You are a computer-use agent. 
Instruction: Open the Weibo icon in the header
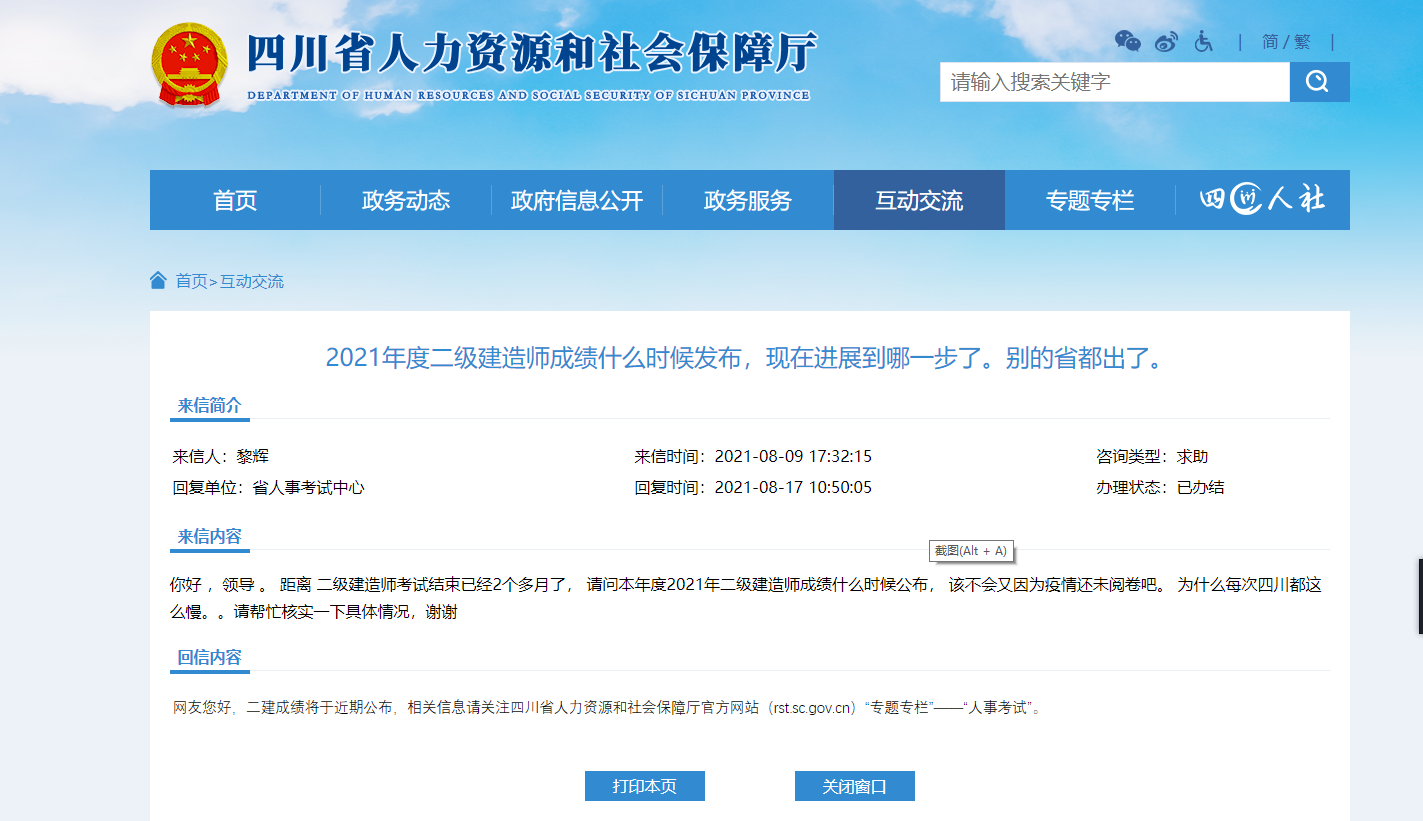1165,42
